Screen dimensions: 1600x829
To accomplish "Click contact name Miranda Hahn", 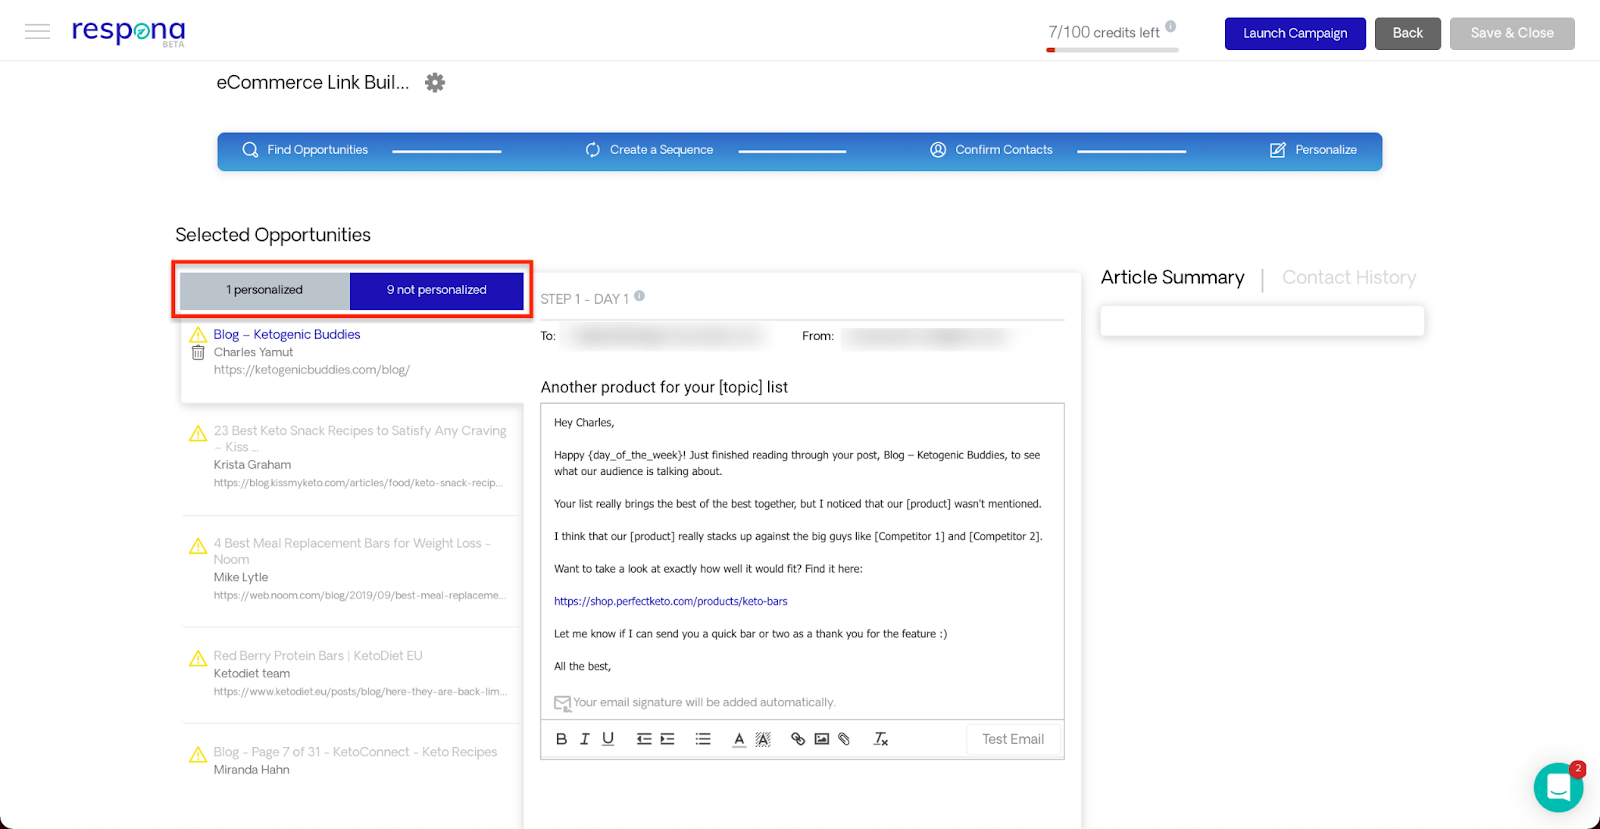I will (x=251, y=770).
